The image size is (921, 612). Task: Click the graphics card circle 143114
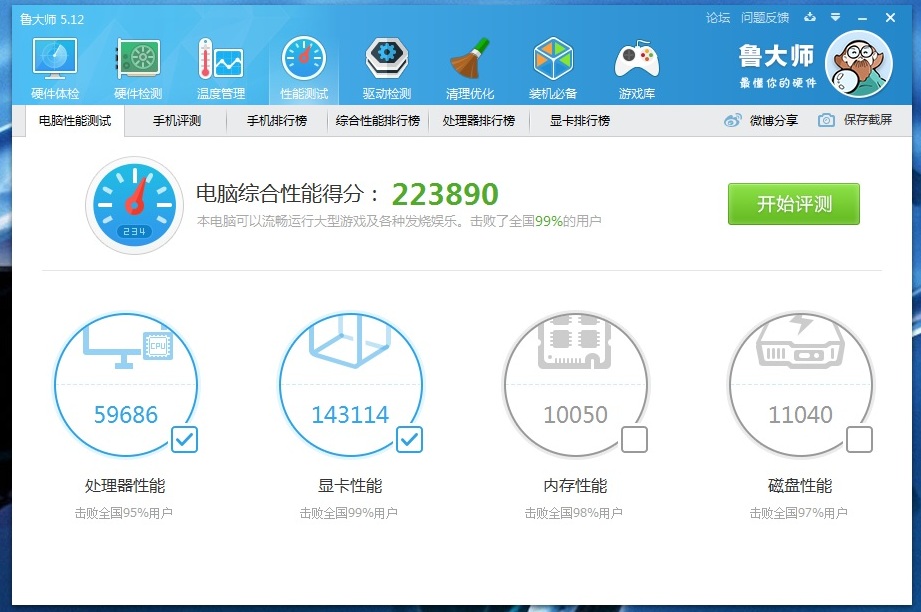tap(351, 385)
